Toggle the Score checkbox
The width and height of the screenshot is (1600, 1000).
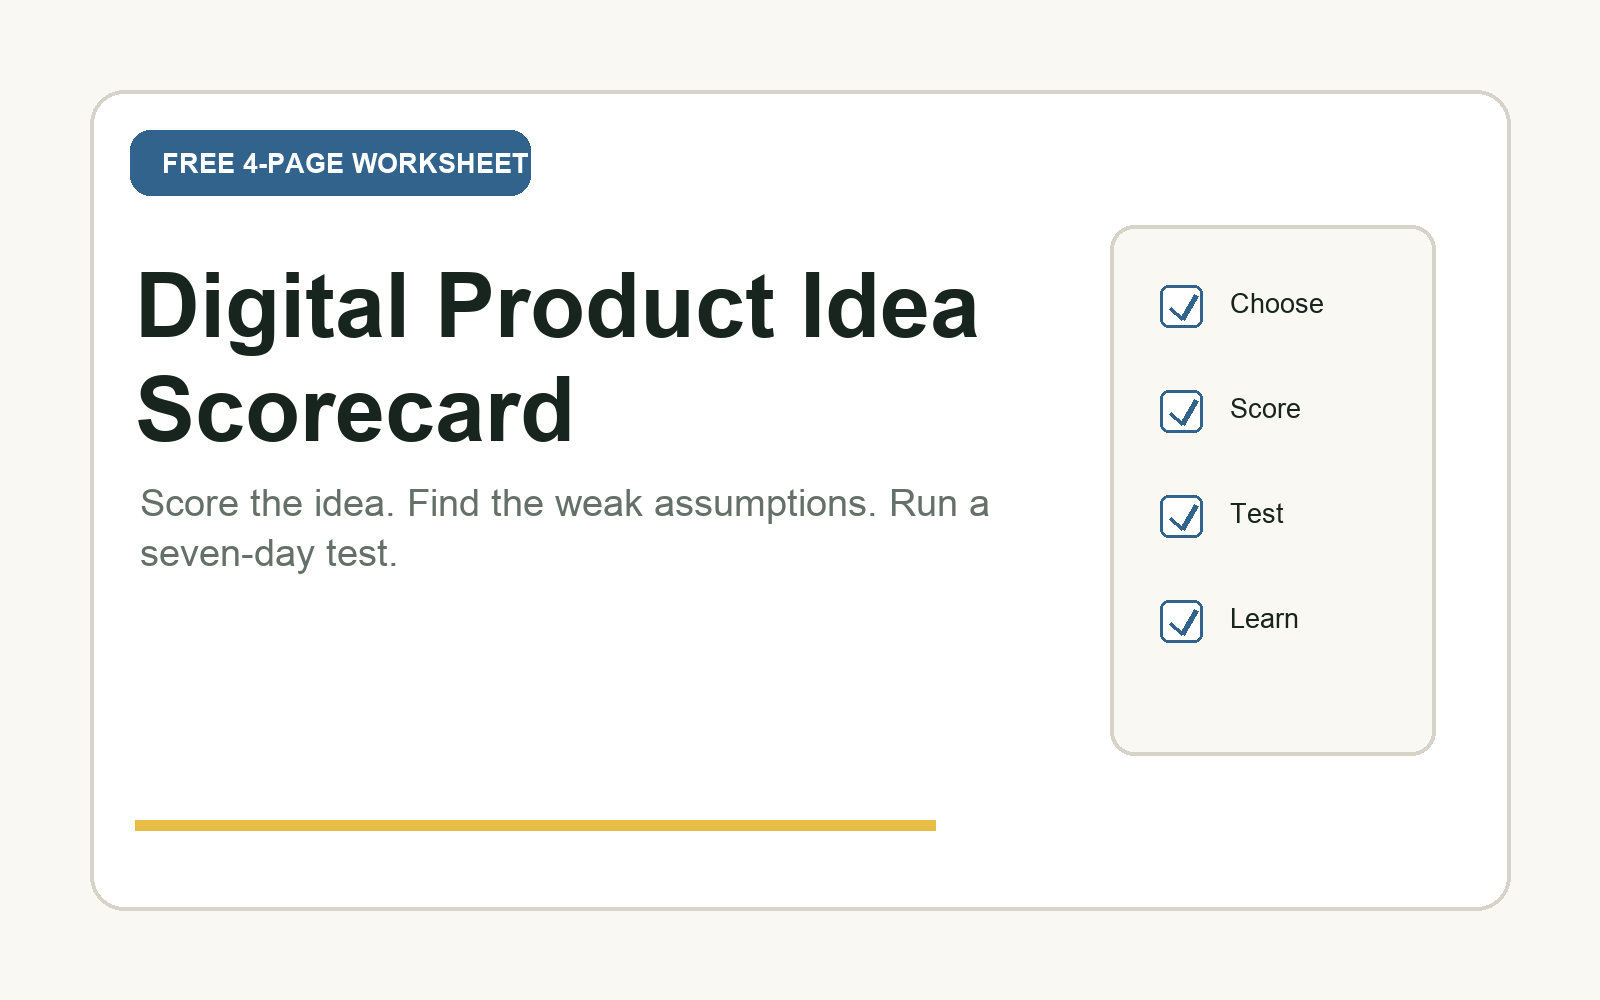(1181, 411)
